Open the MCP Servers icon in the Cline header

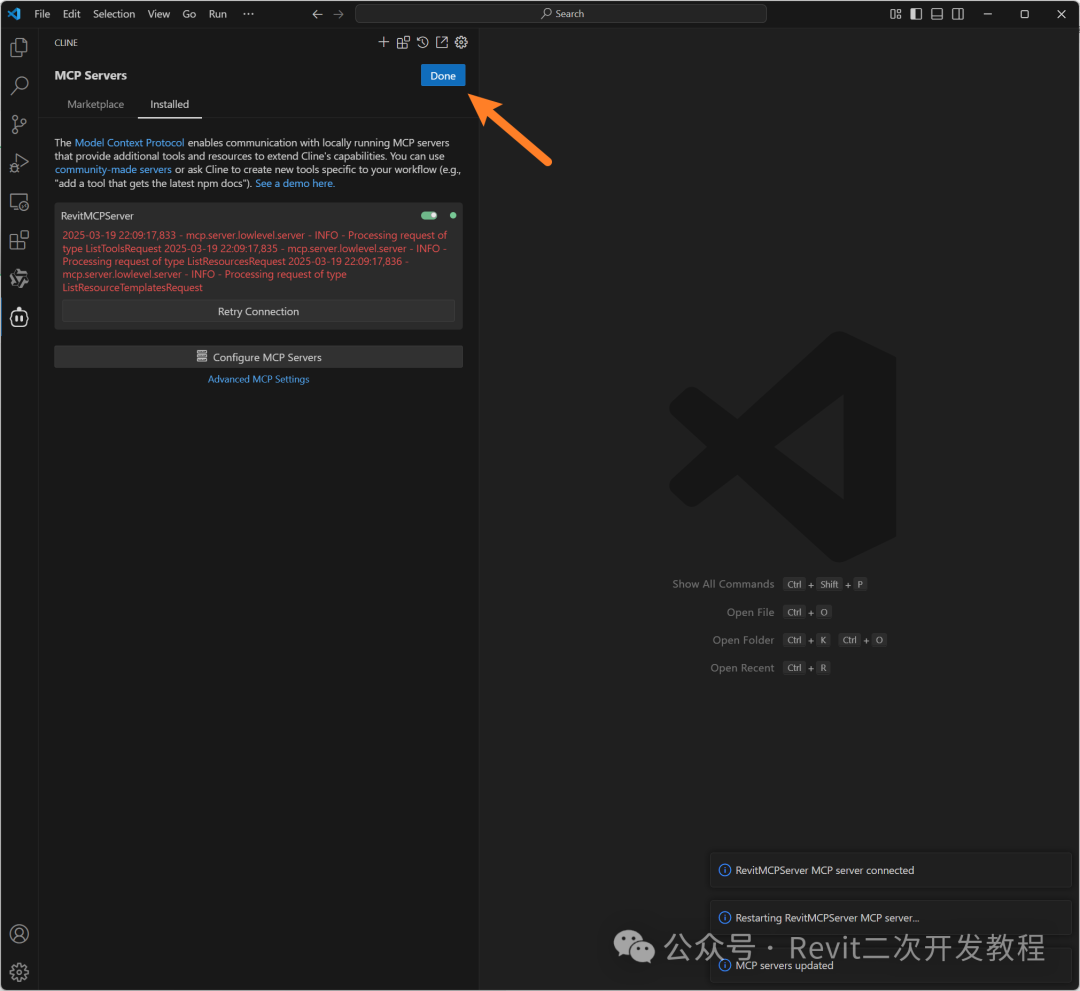[403, 43]
